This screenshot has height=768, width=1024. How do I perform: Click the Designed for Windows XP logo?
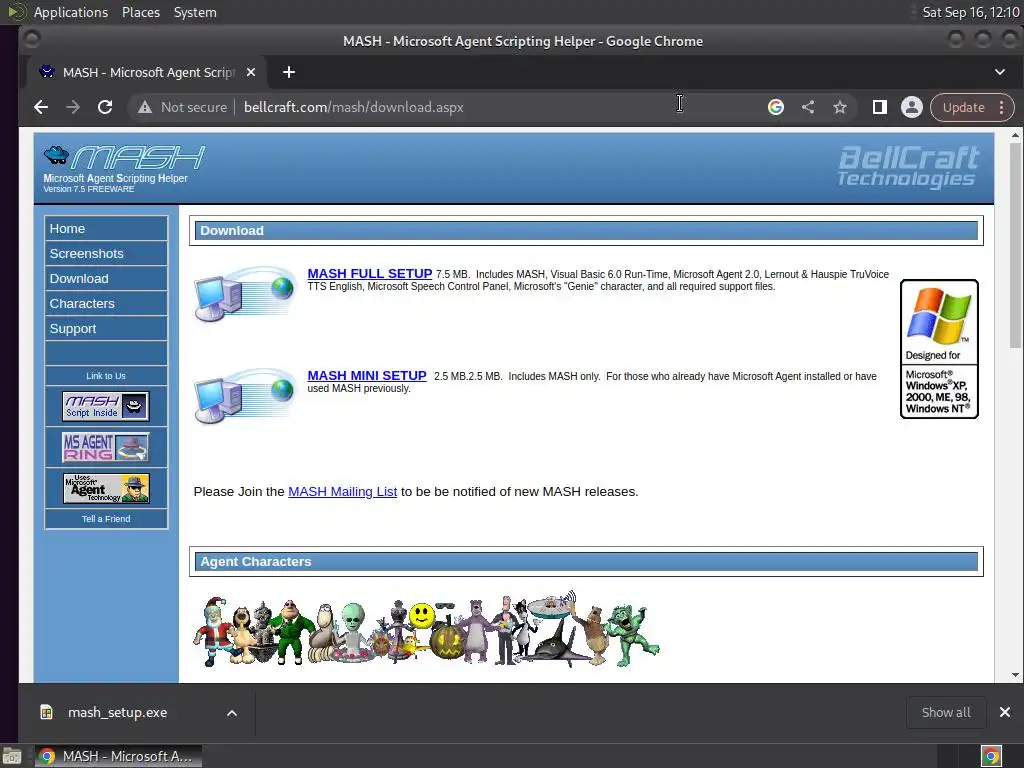(x=939, y=349)
